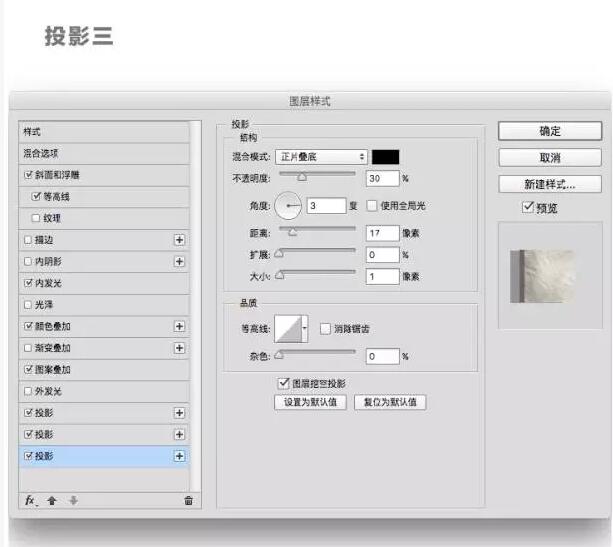Disable the 内发光 checkbox
The height and width of the screenshot is (547, 613).
click(28, 283)
